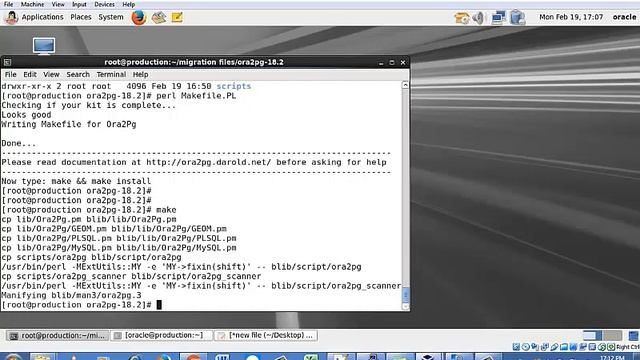Open the network connection tray icon
Image resolution: width=640 pixels, height=360 pixels.
498,18
